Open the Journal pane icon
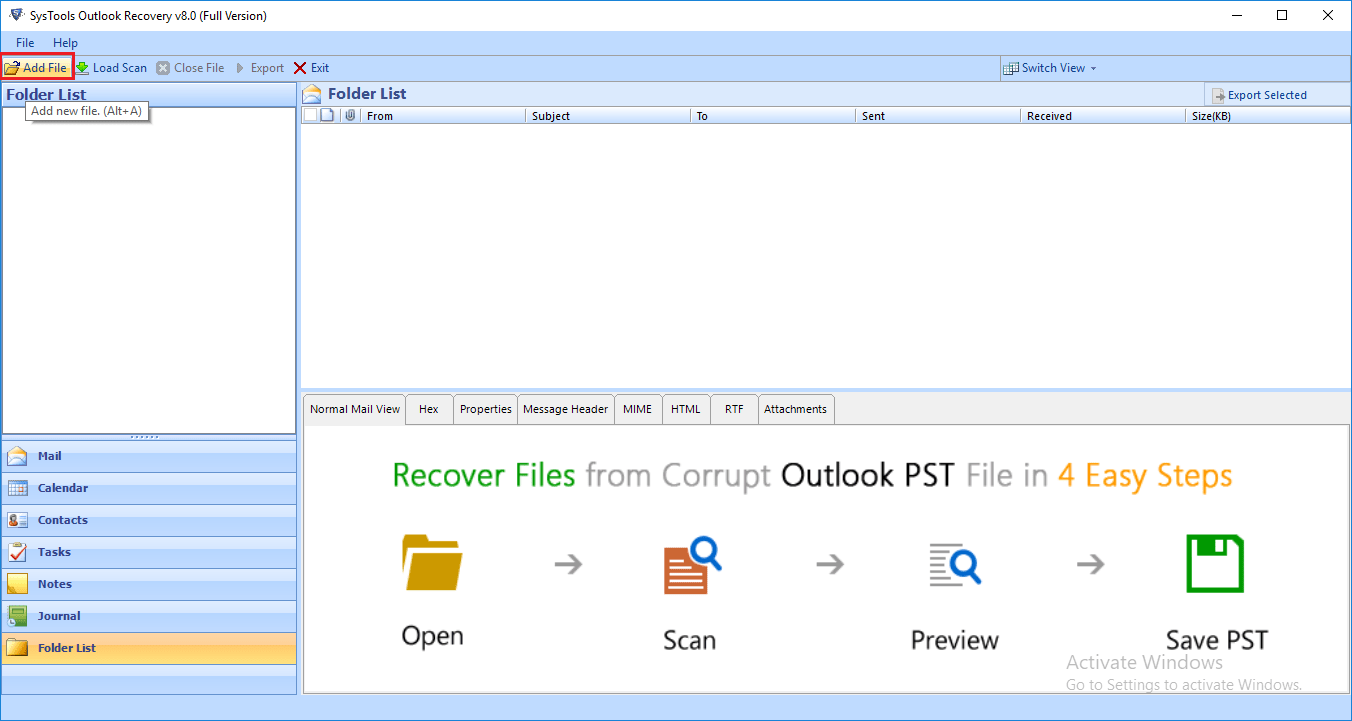1352x721 pixels. click(x=17, y=617)
